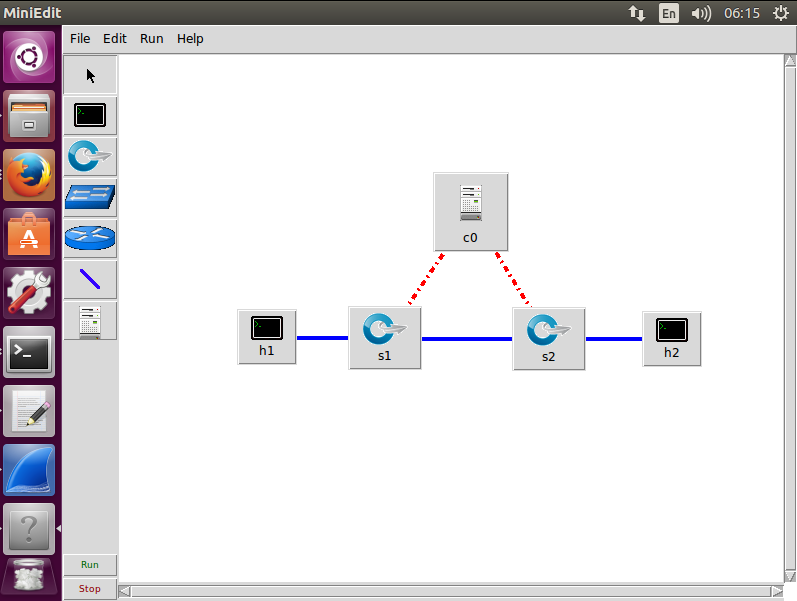Launch Firefox from the launcher

(29, 175)
